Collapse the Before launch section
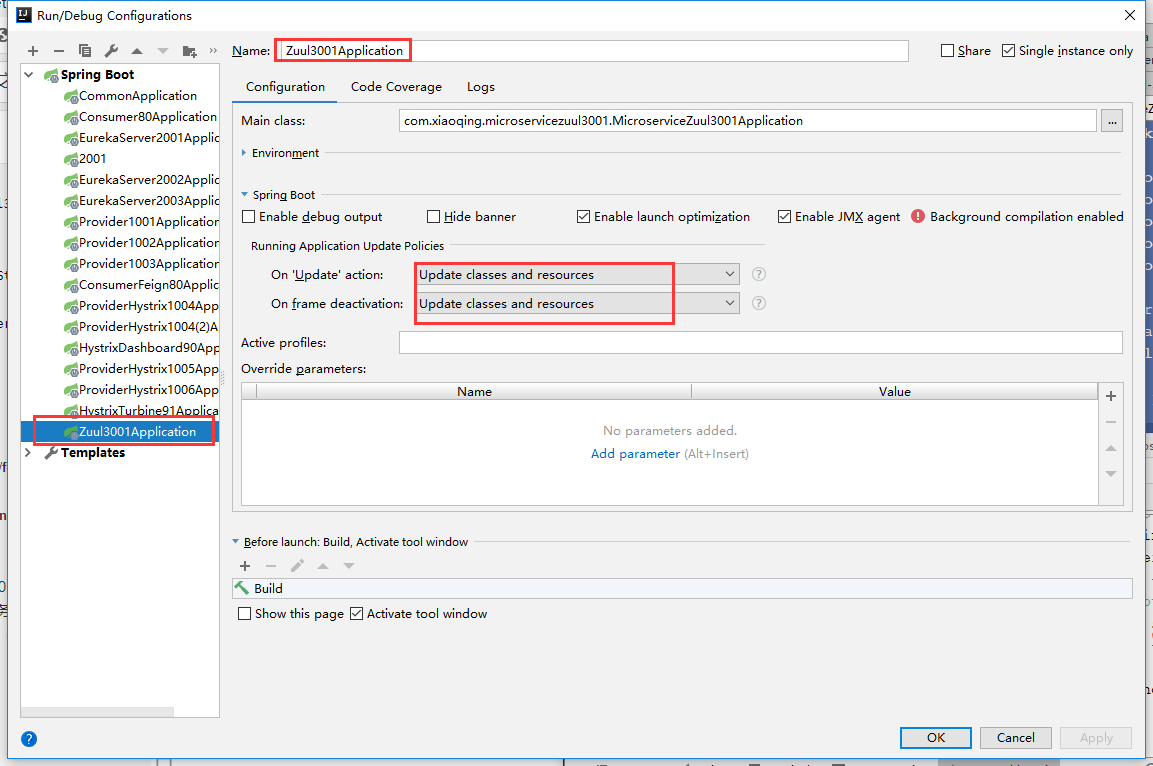Screen dimensions: 1153x766 (x=235, y=542)
